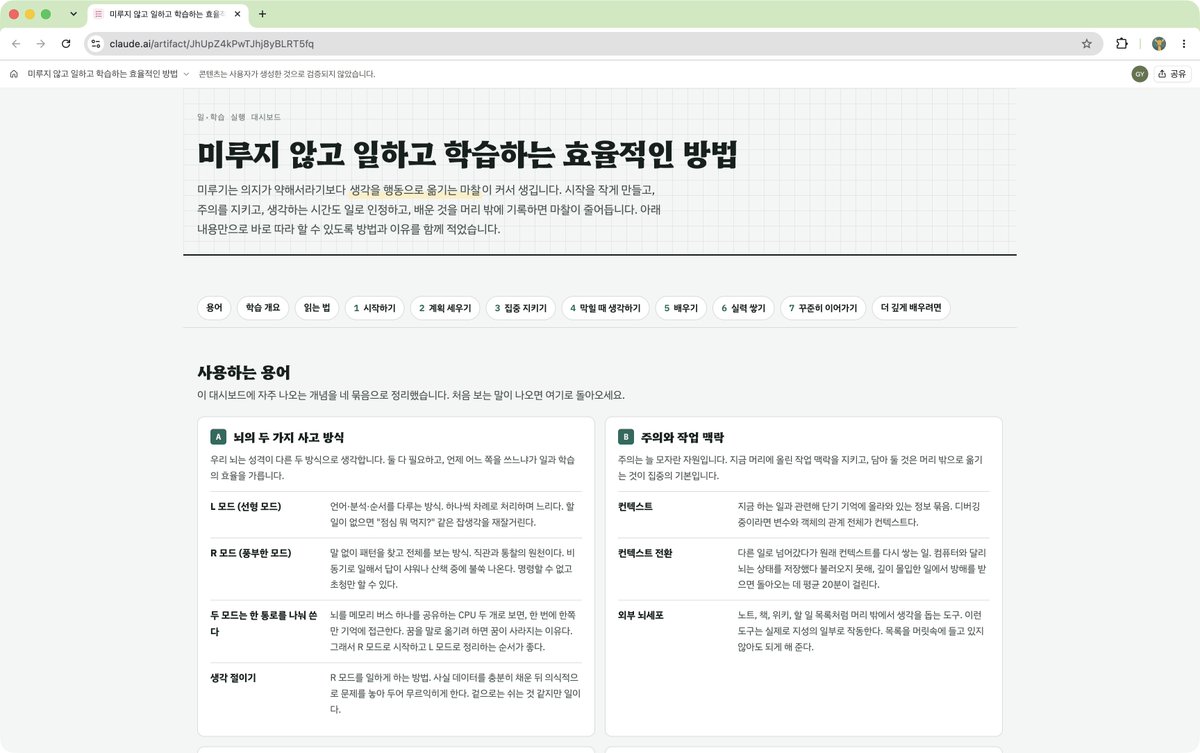Click the site info icon in address bar
The image size is (1200, 753).
96,44
